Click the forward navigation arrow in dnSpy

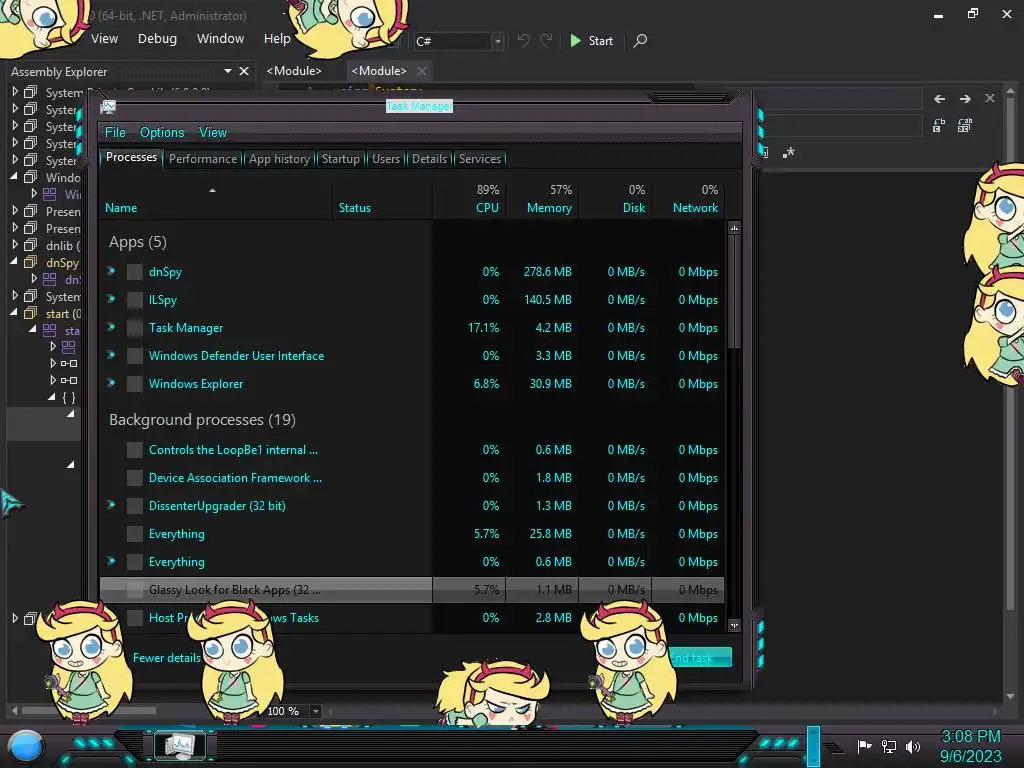pos(965,99)
